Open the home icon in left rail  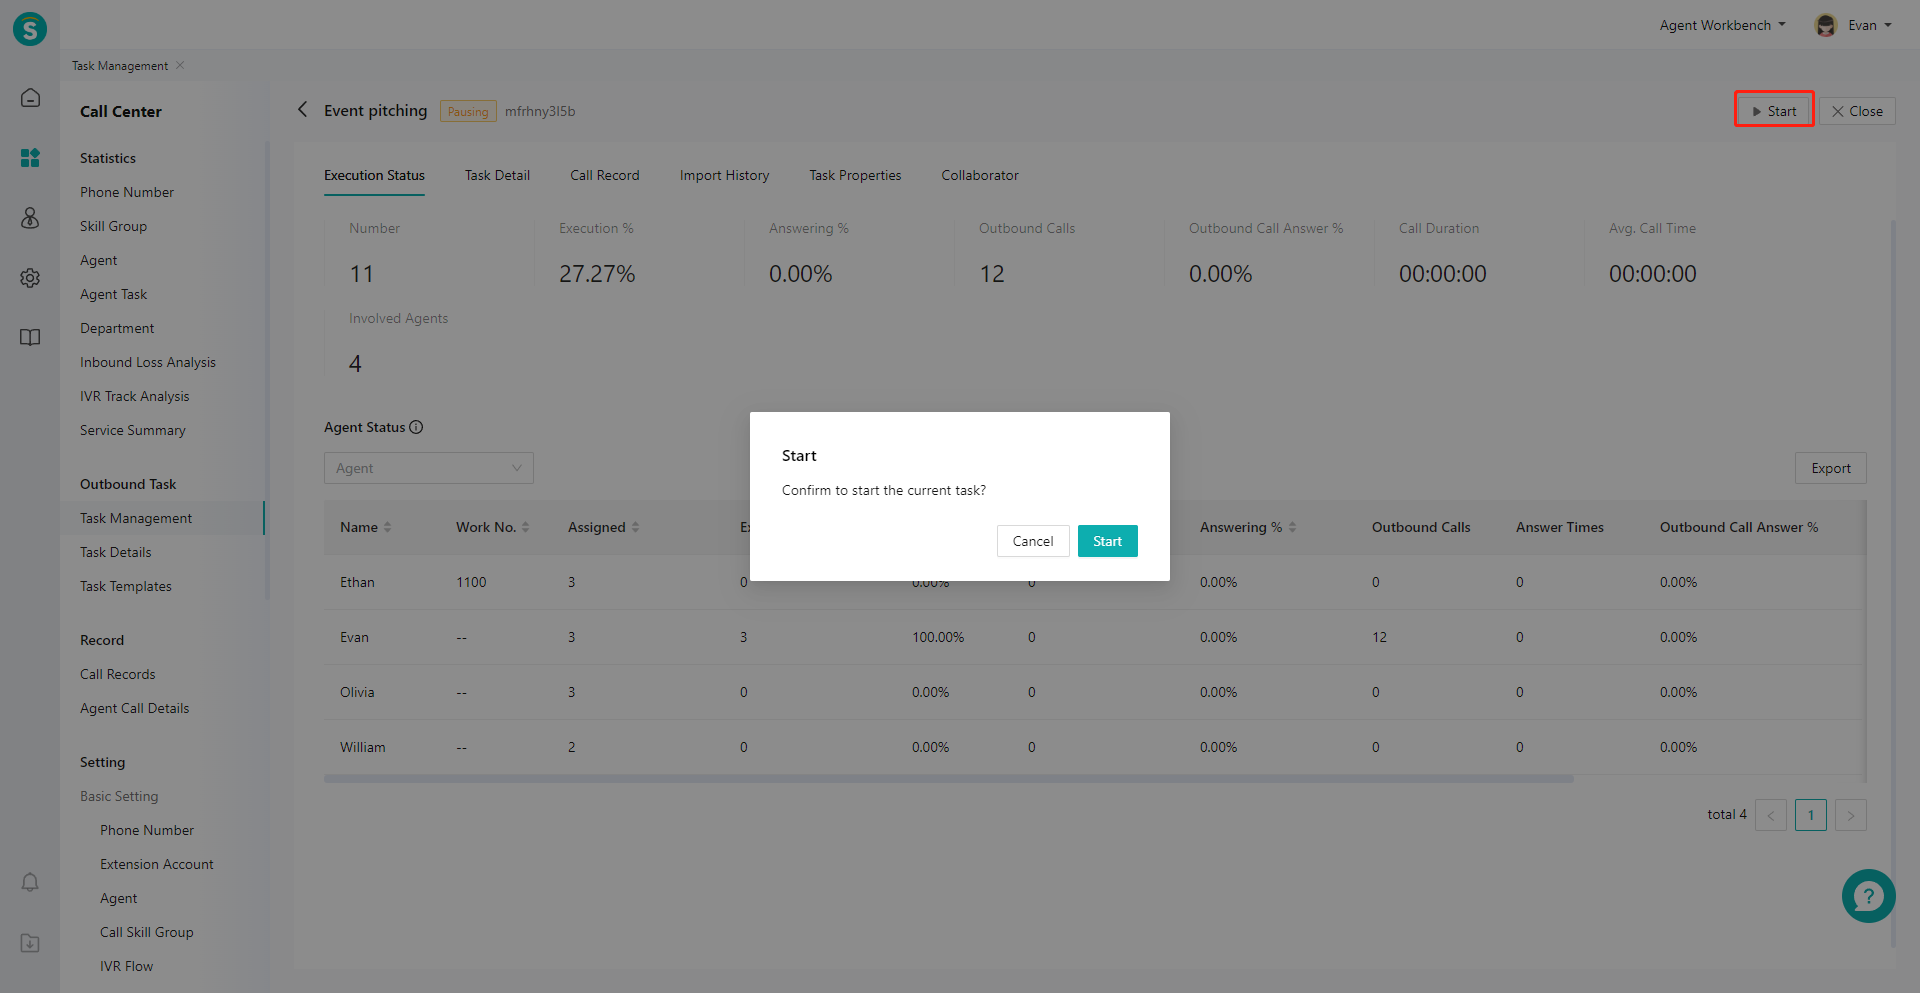(x=30, y=98)
